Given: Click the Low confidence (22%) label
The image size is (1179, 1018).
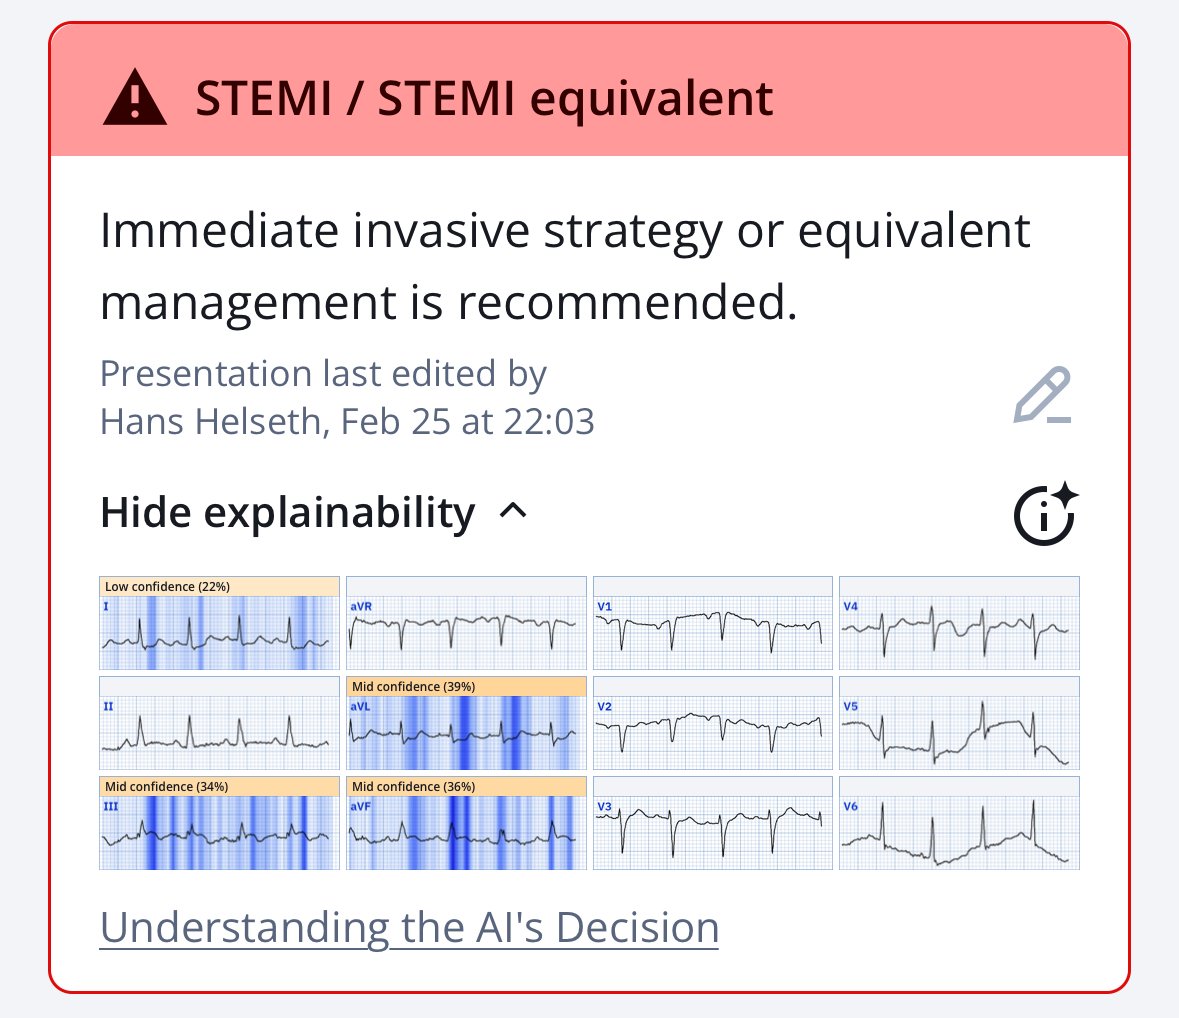Looking at the screenshot, I should pos(168,586).
